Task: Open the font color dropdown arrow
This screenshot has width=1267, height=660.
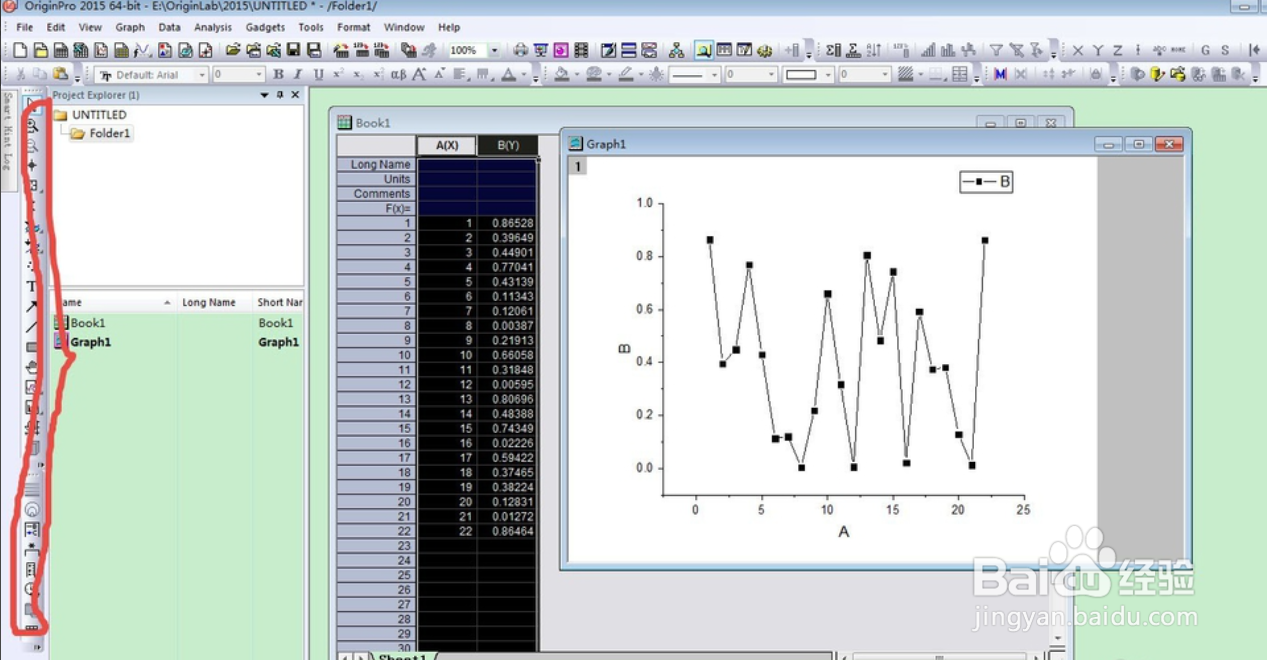Action: pos(522,76)
